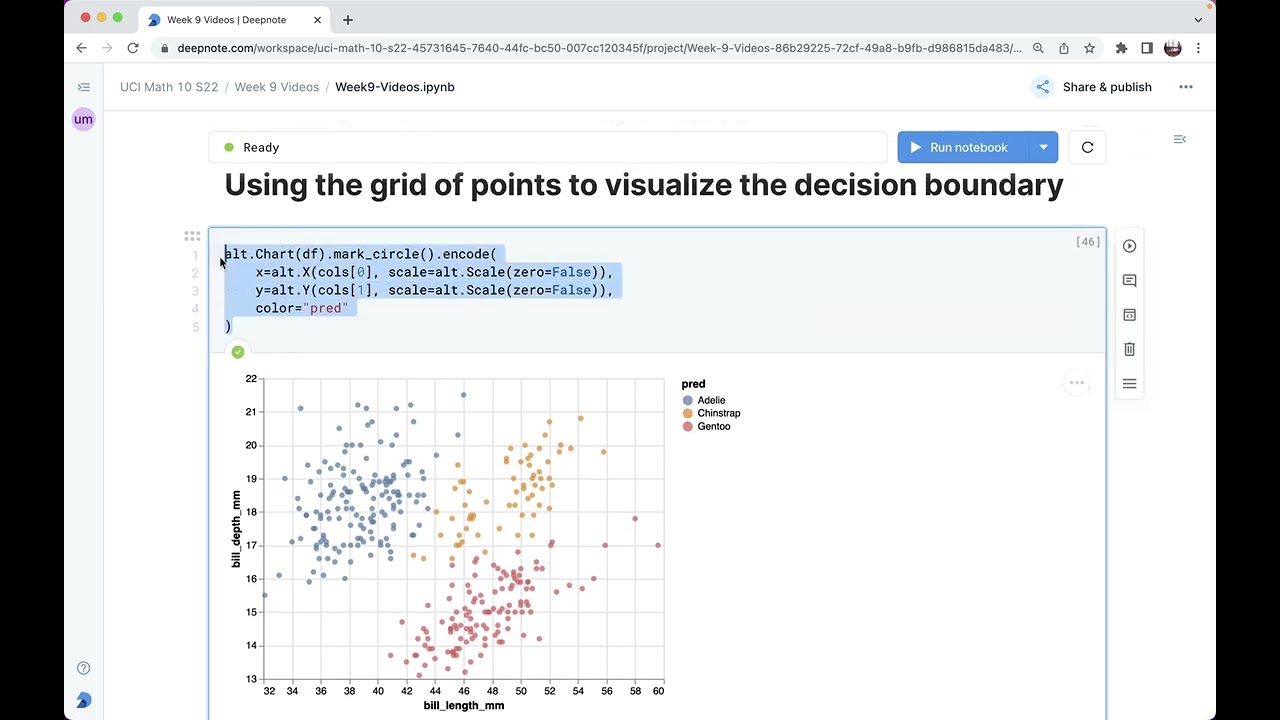
Task: Click the Deepnote logo at bottom left
Action: [x=84, y=701]
